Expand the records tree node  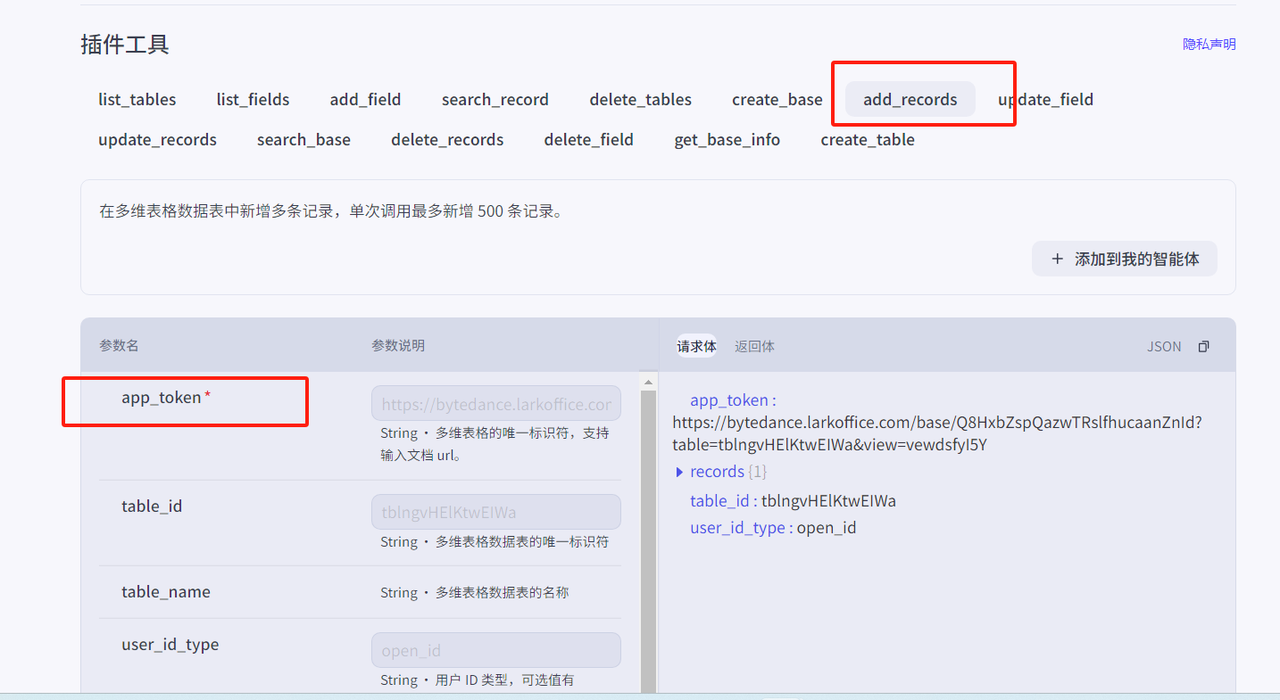pos(680,472)
